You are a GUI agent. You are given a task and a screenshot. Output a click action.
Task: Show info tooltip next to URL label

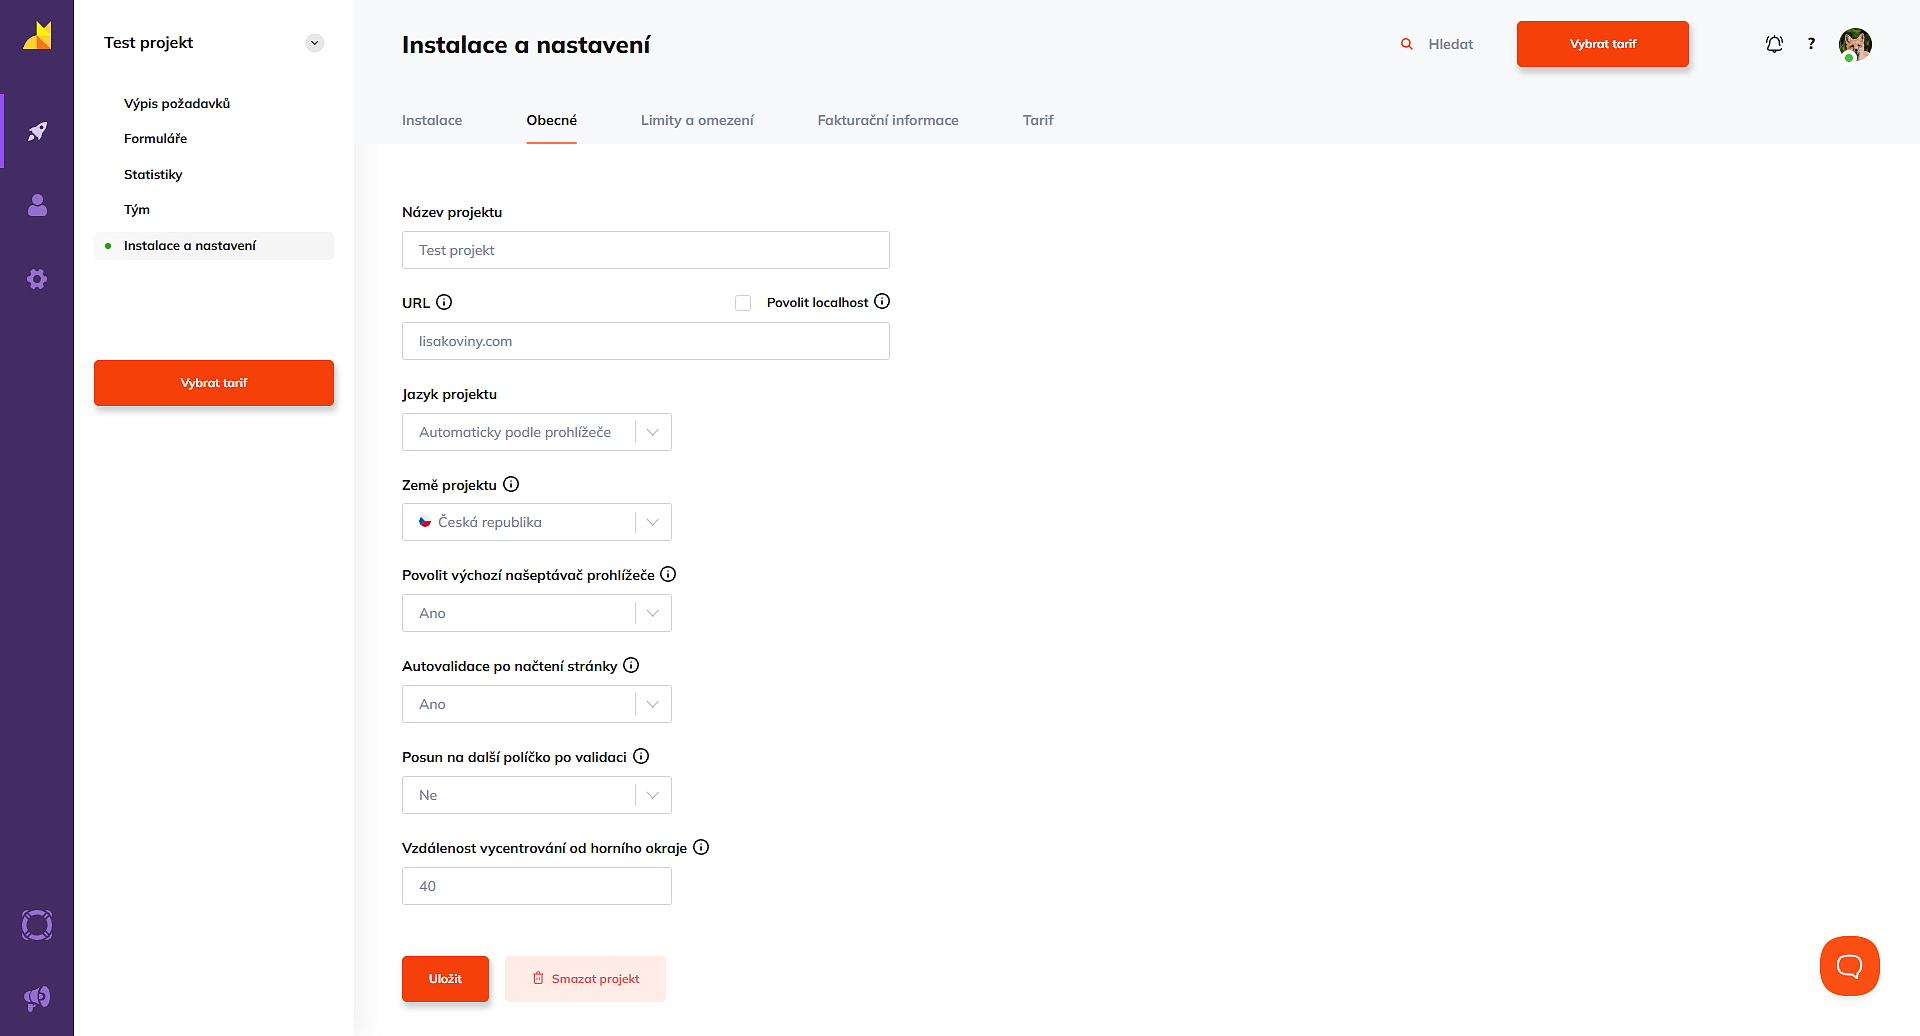pos(444,302)
